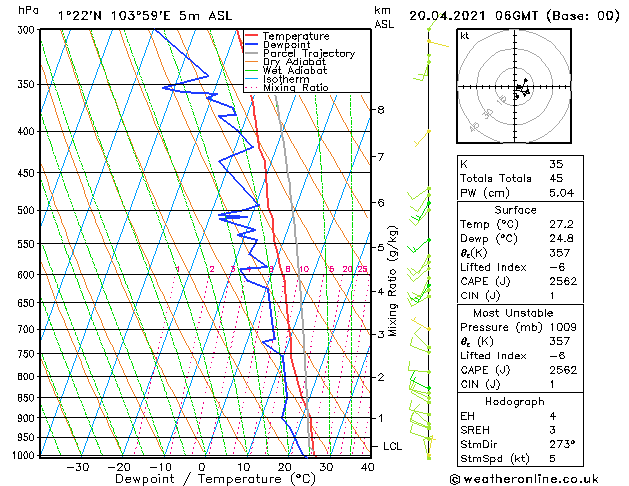Click the 5 km altitude tick label
629x486 pixels.
pos(381,247)
